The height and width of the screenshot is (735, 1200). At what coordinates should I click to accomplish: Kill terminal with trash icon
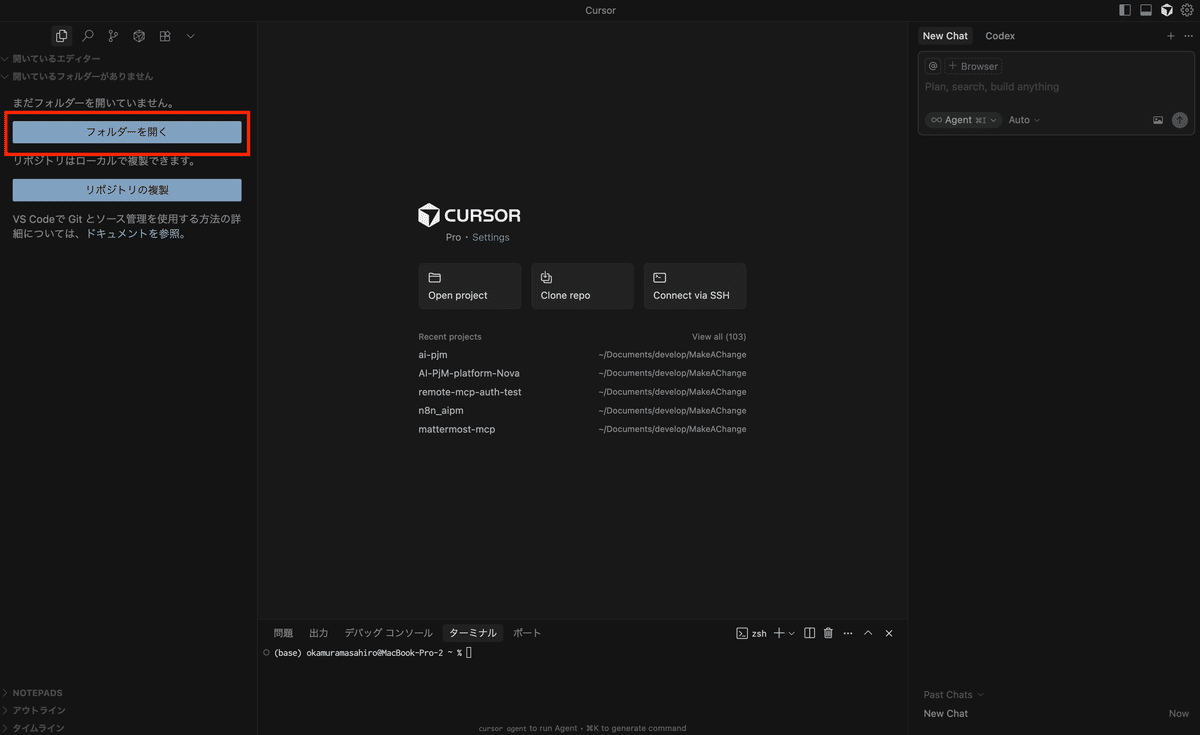(828, 633)
